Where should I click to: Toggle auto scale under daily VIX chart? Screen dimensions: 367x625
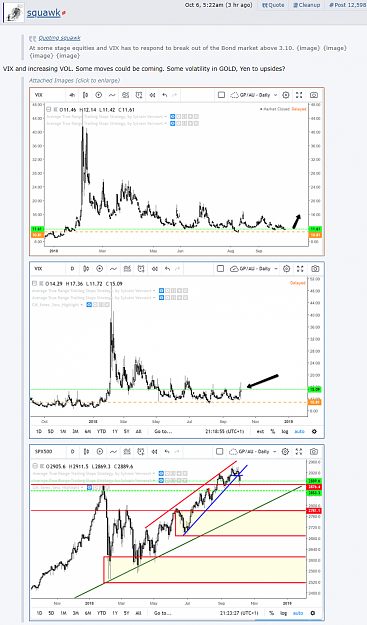pos(299,431)
